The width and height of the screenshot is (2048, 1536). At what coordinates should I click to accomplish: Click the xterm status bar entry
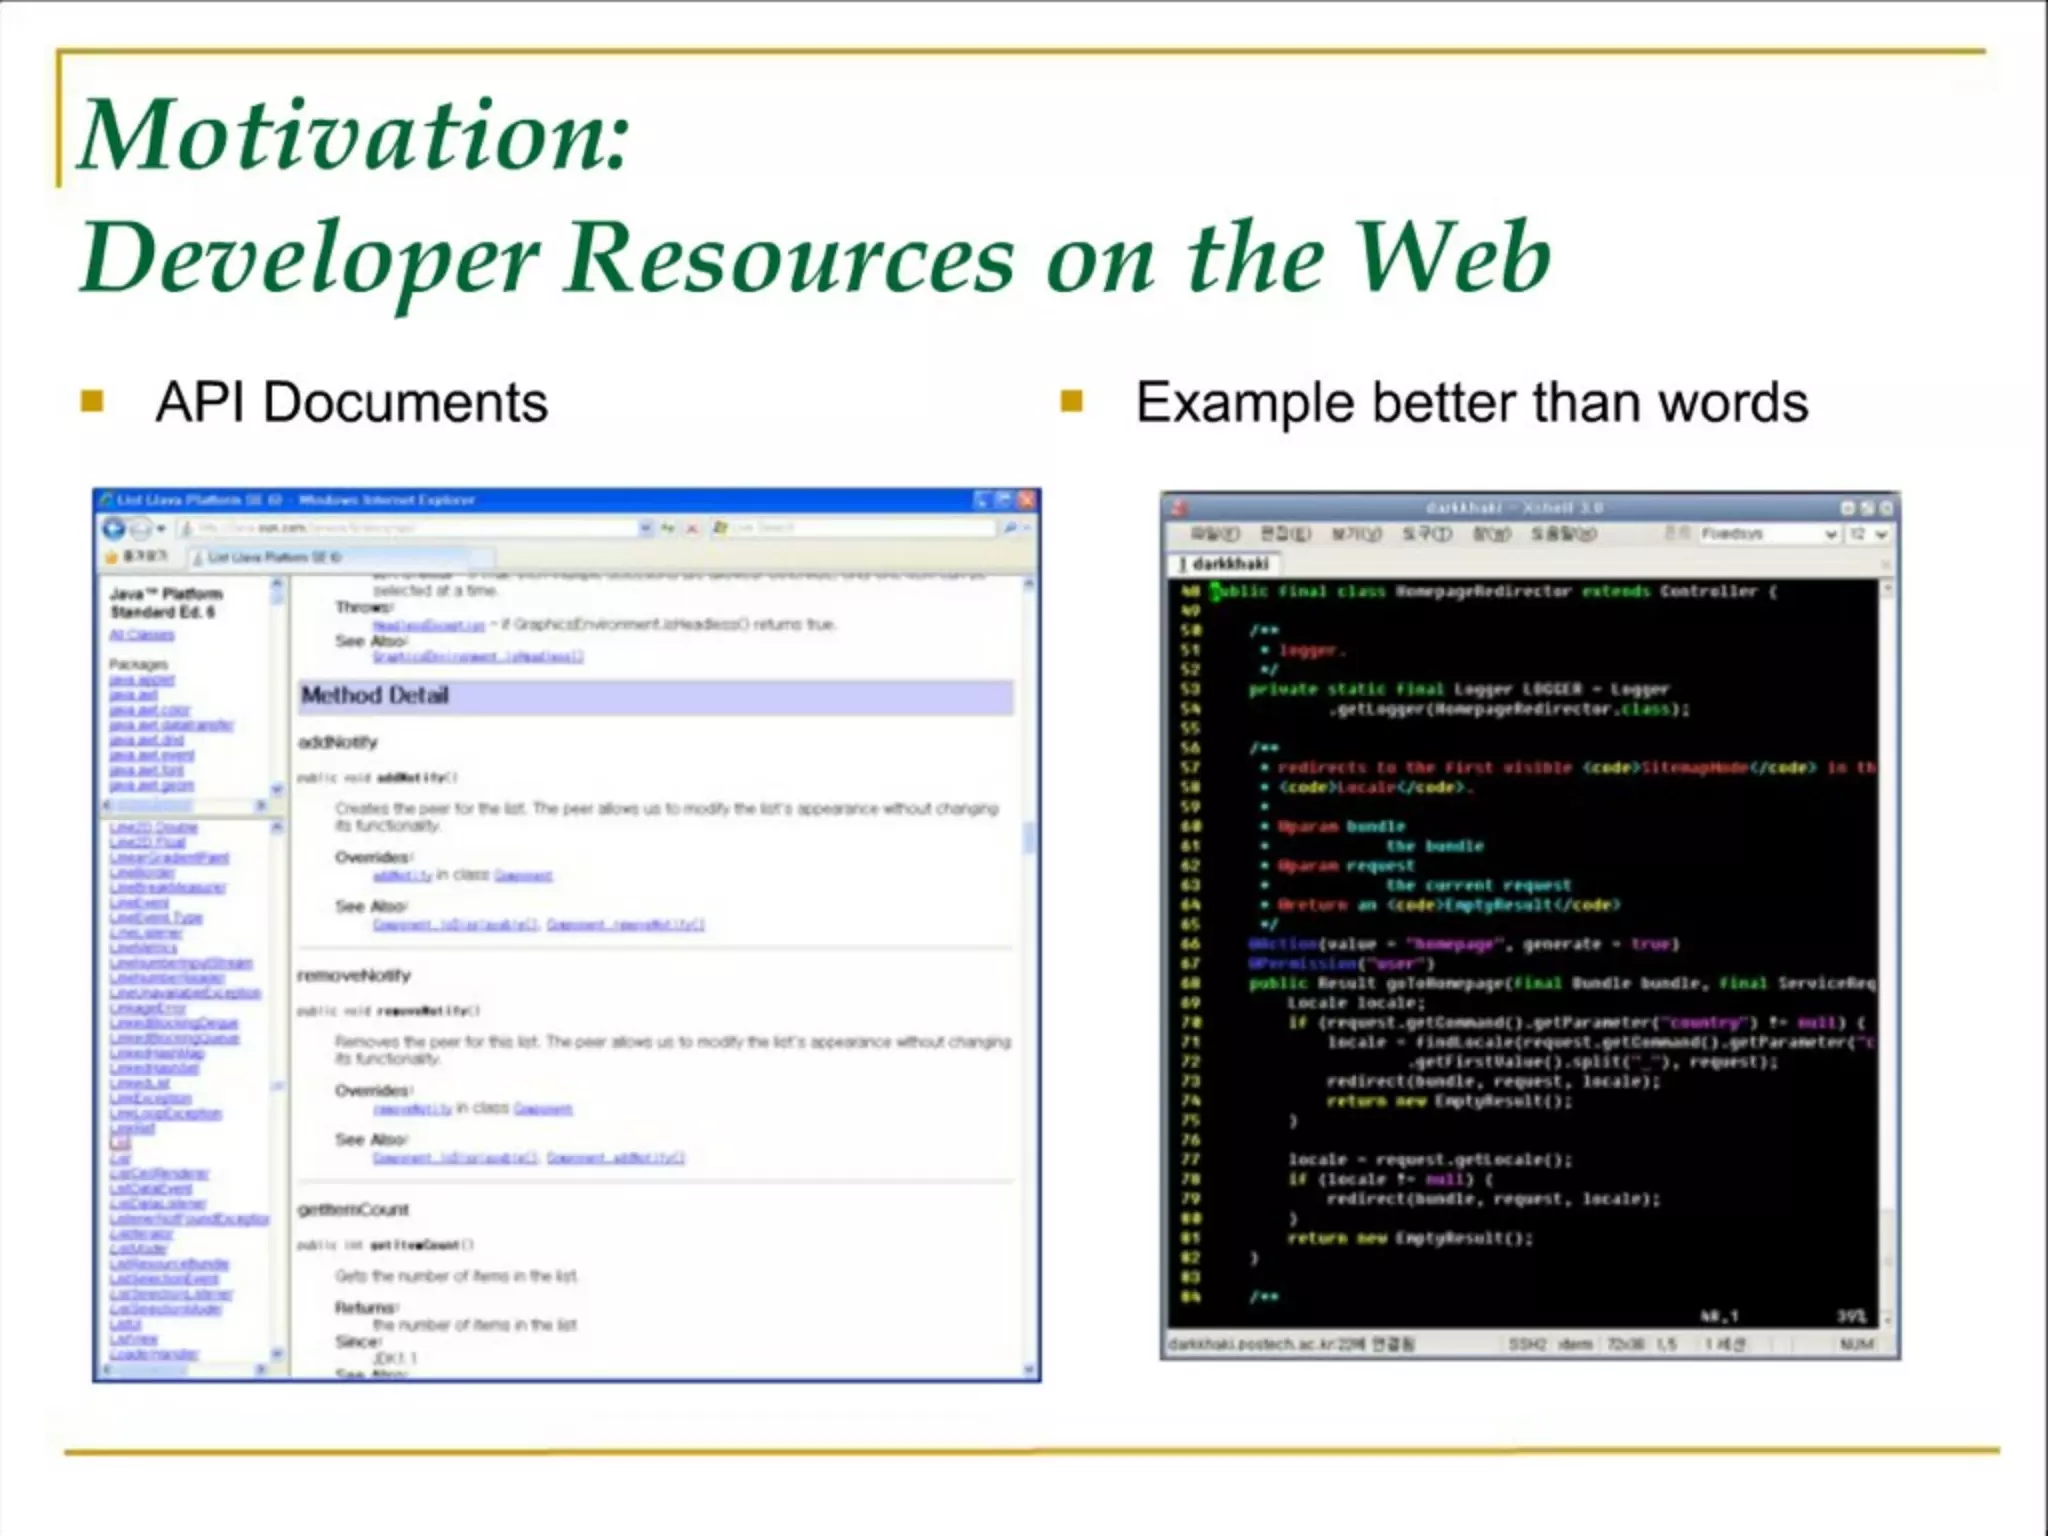[1575, 1344]
